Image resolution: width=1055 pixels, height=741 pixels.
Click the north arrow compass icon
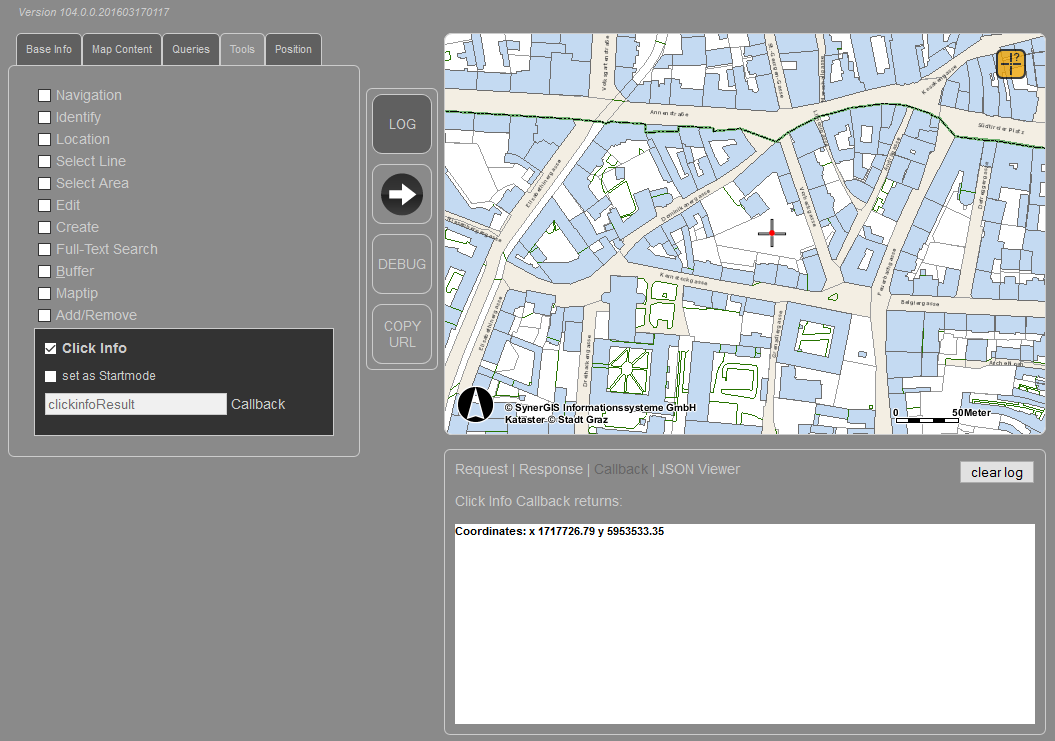[x=475, y=403]
